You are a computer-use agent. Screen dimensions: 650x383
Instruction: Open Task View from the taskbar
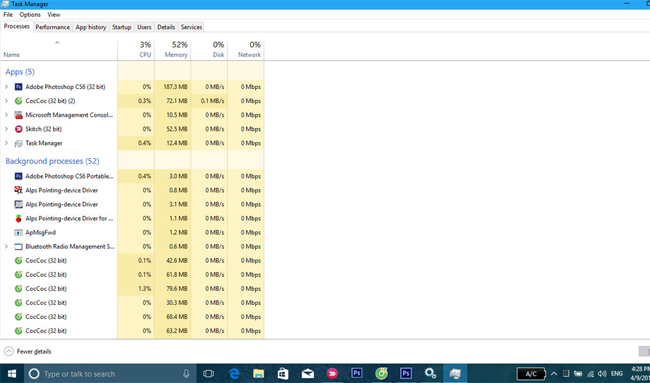(208, 374)
